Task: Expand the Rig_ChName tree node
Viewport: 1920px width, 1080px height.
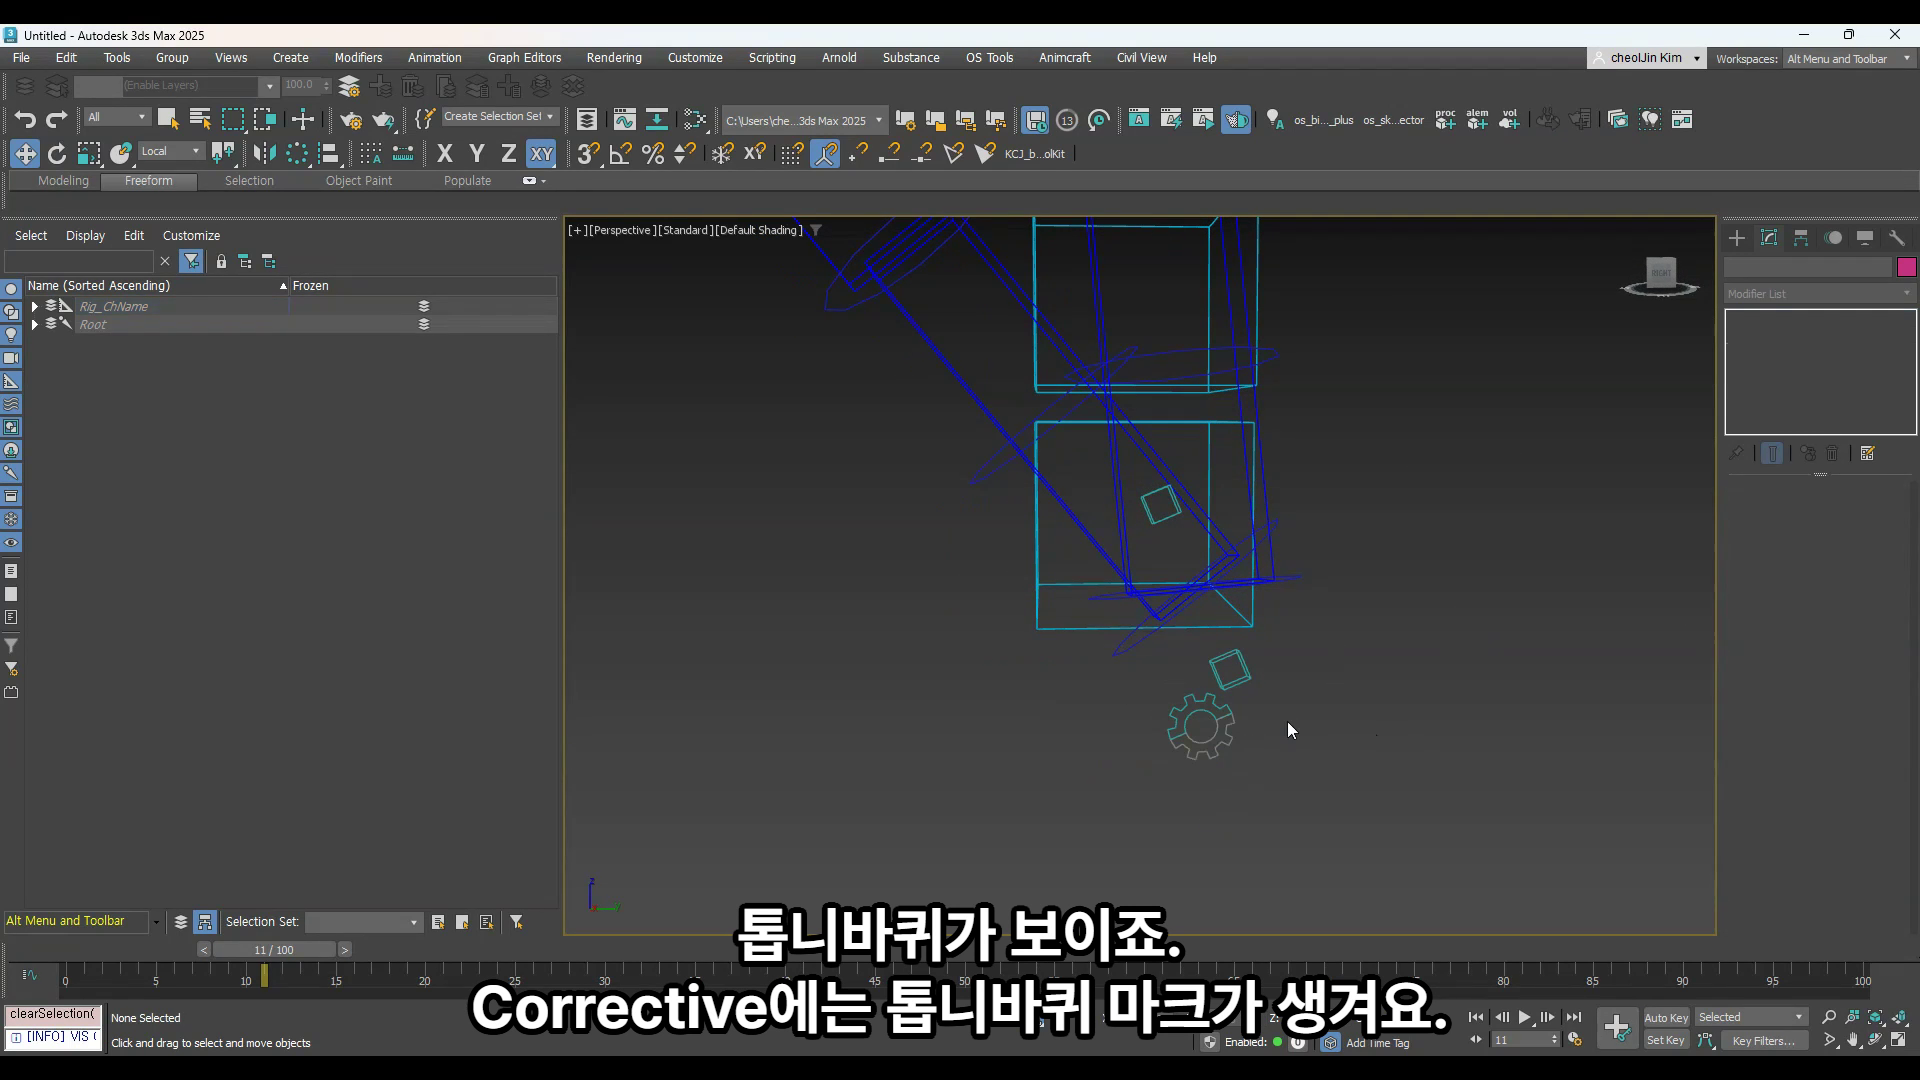Action: pyautogui.click(x=35, y=306)
